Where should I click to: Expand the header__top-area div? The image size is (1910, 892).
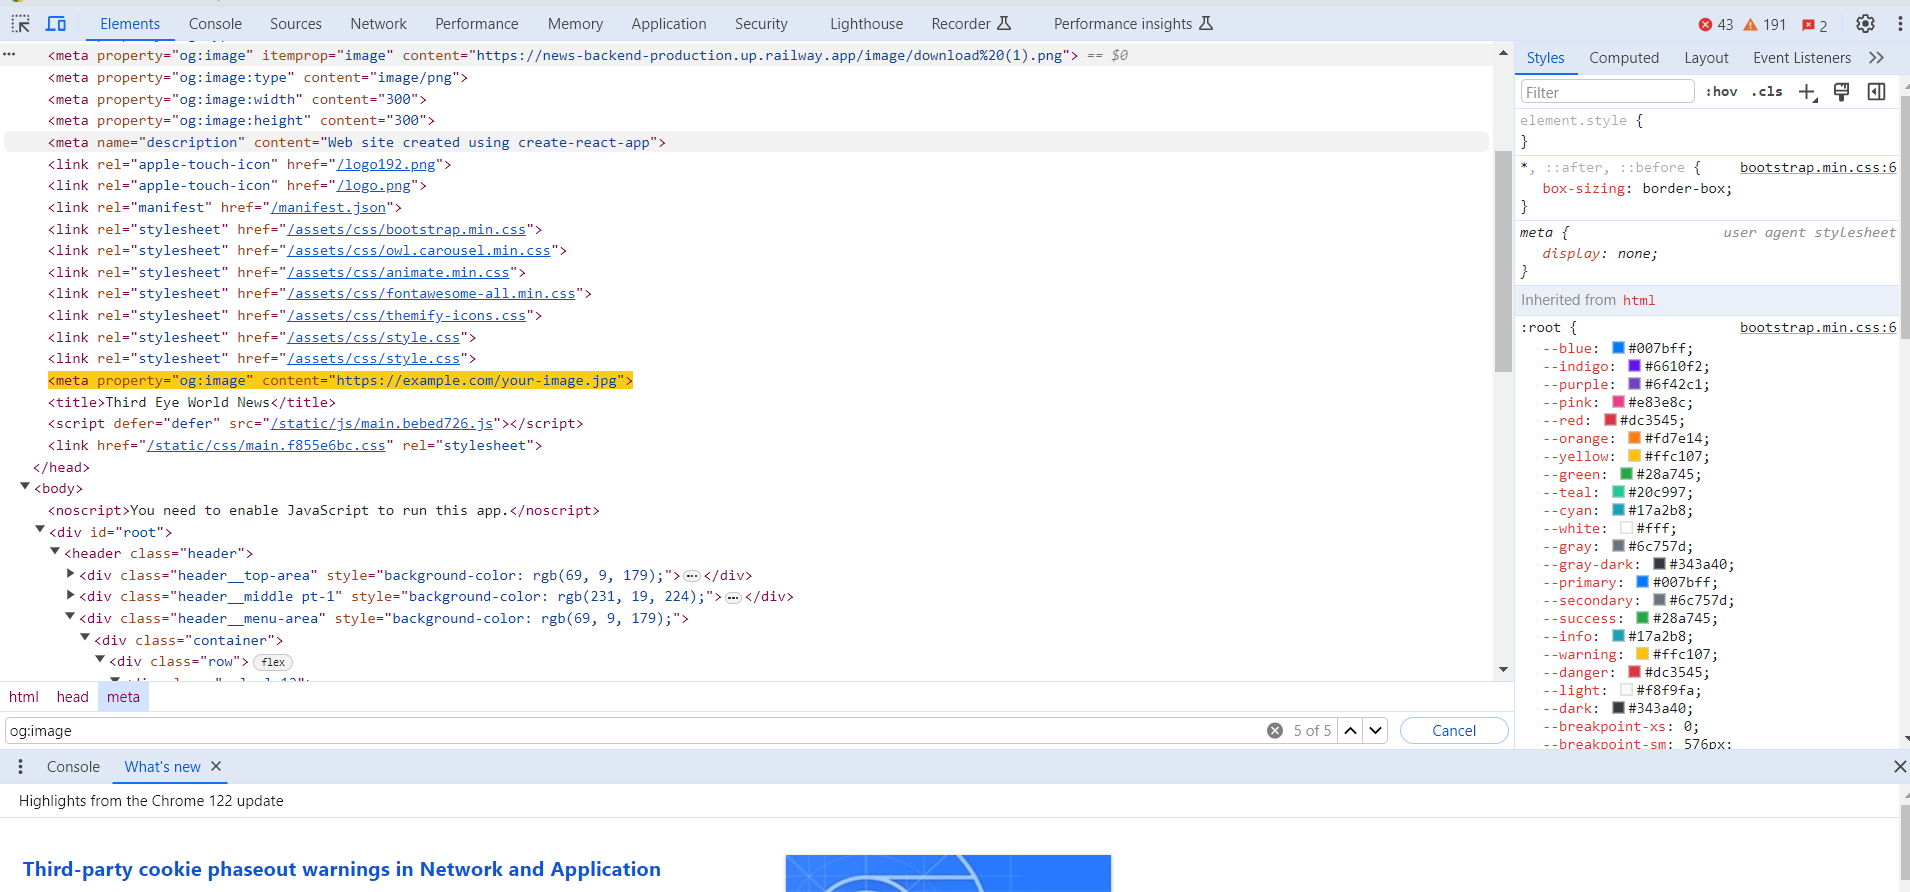pos(70,574)
